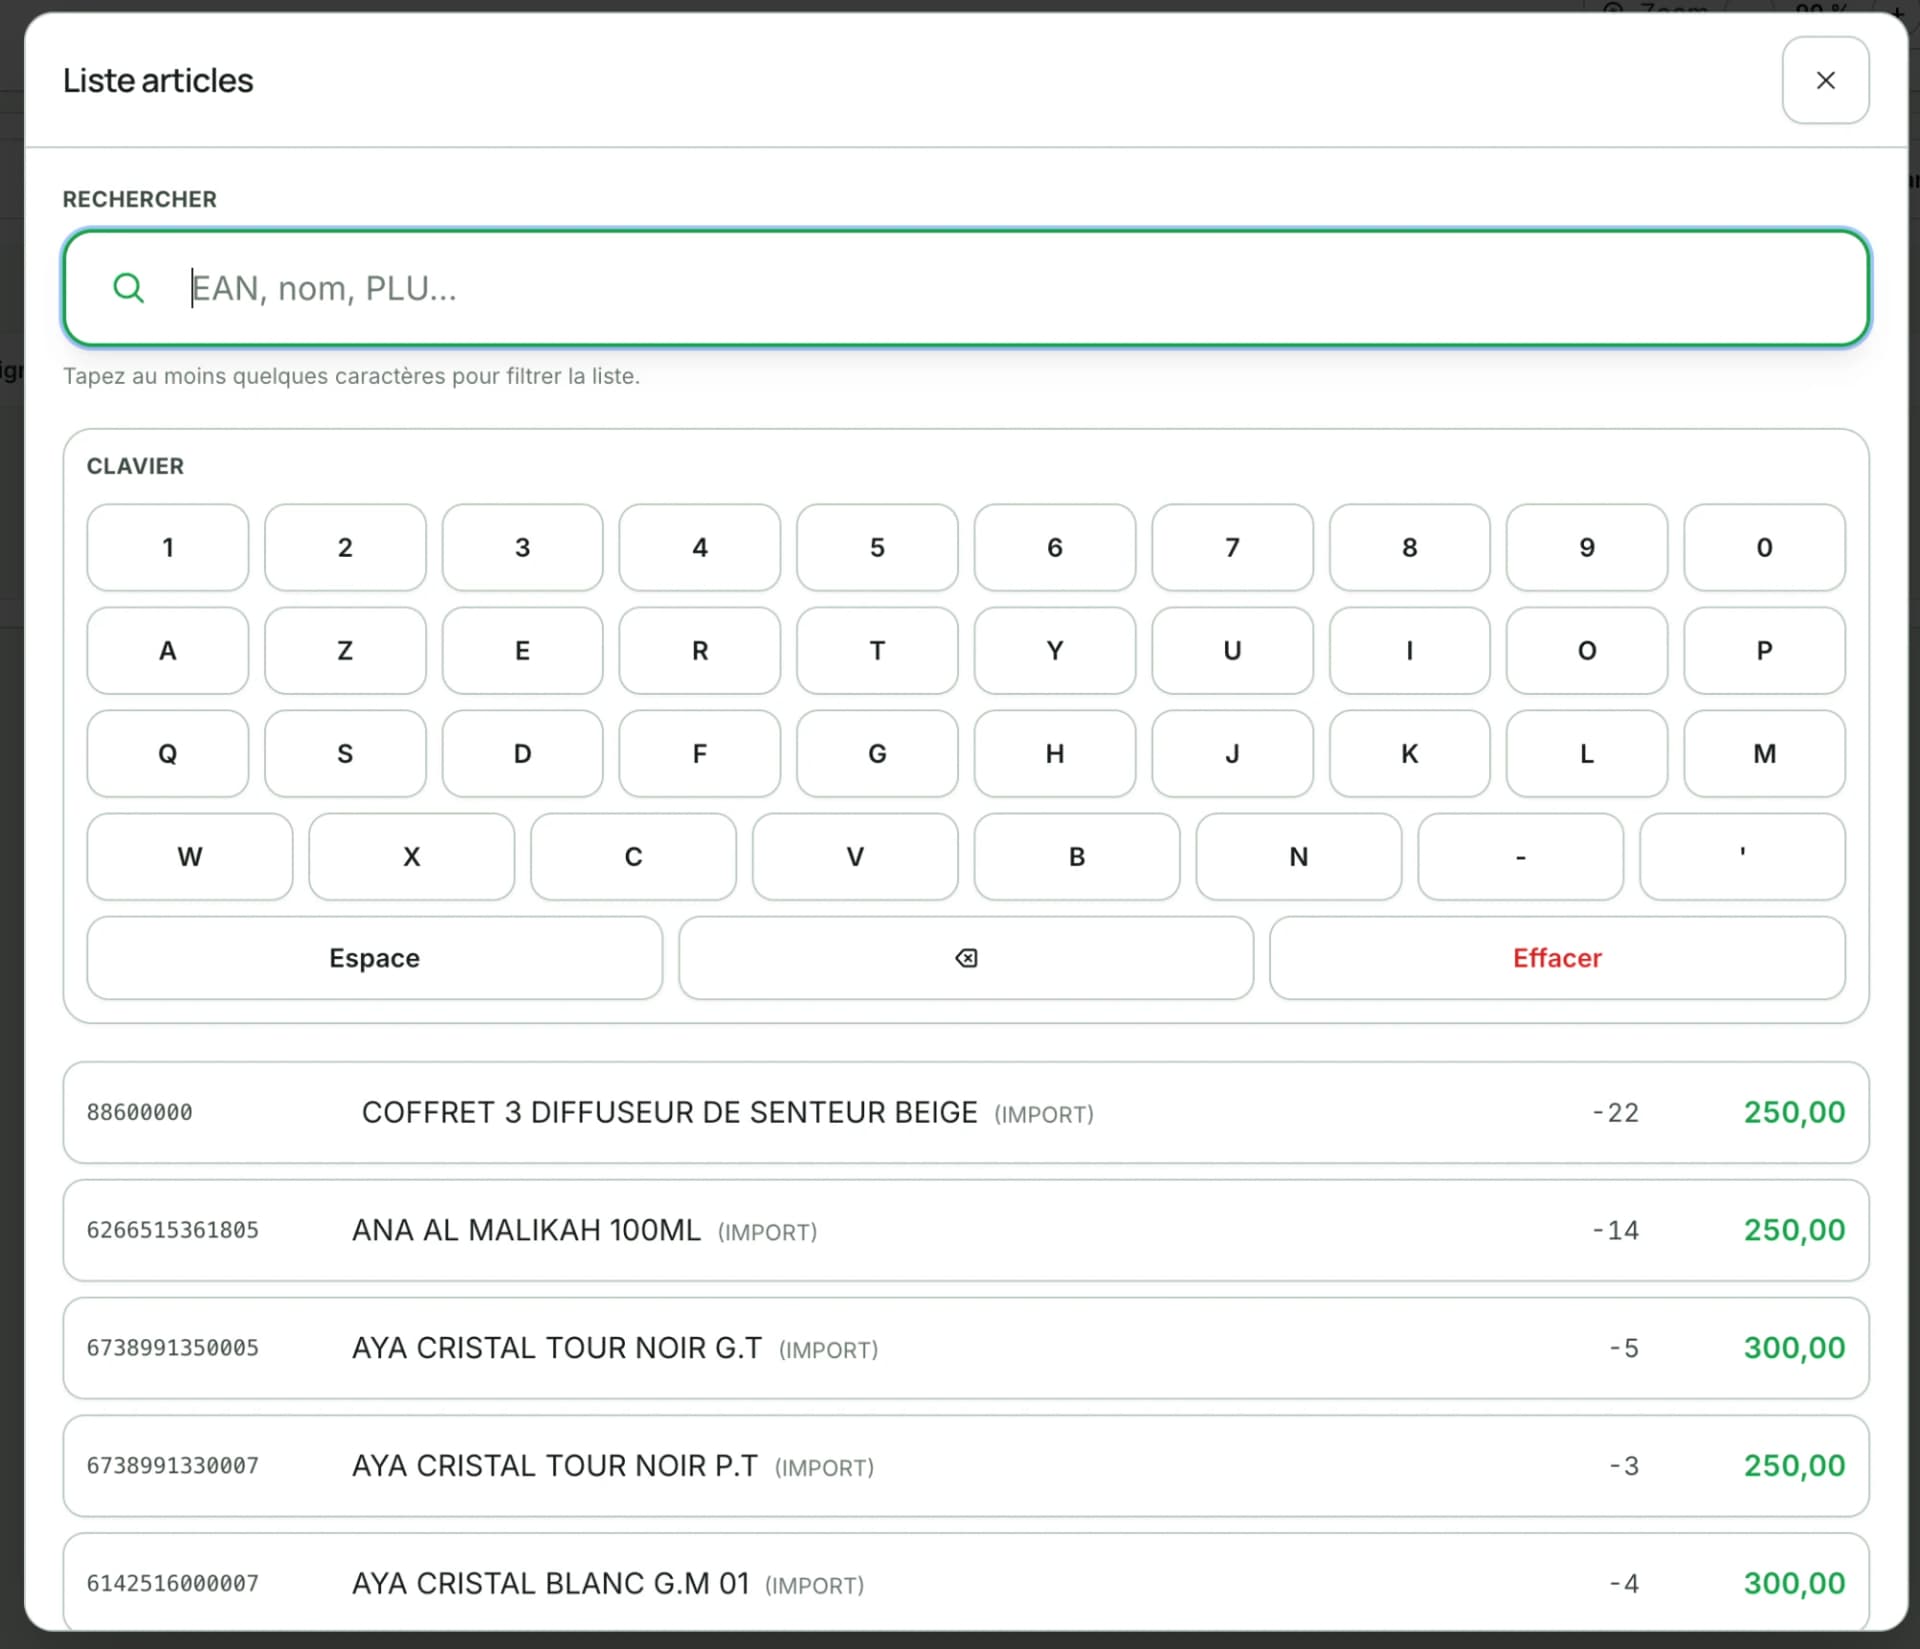
Task: Close the Liste articles dialog
Action: [1825, 80]
